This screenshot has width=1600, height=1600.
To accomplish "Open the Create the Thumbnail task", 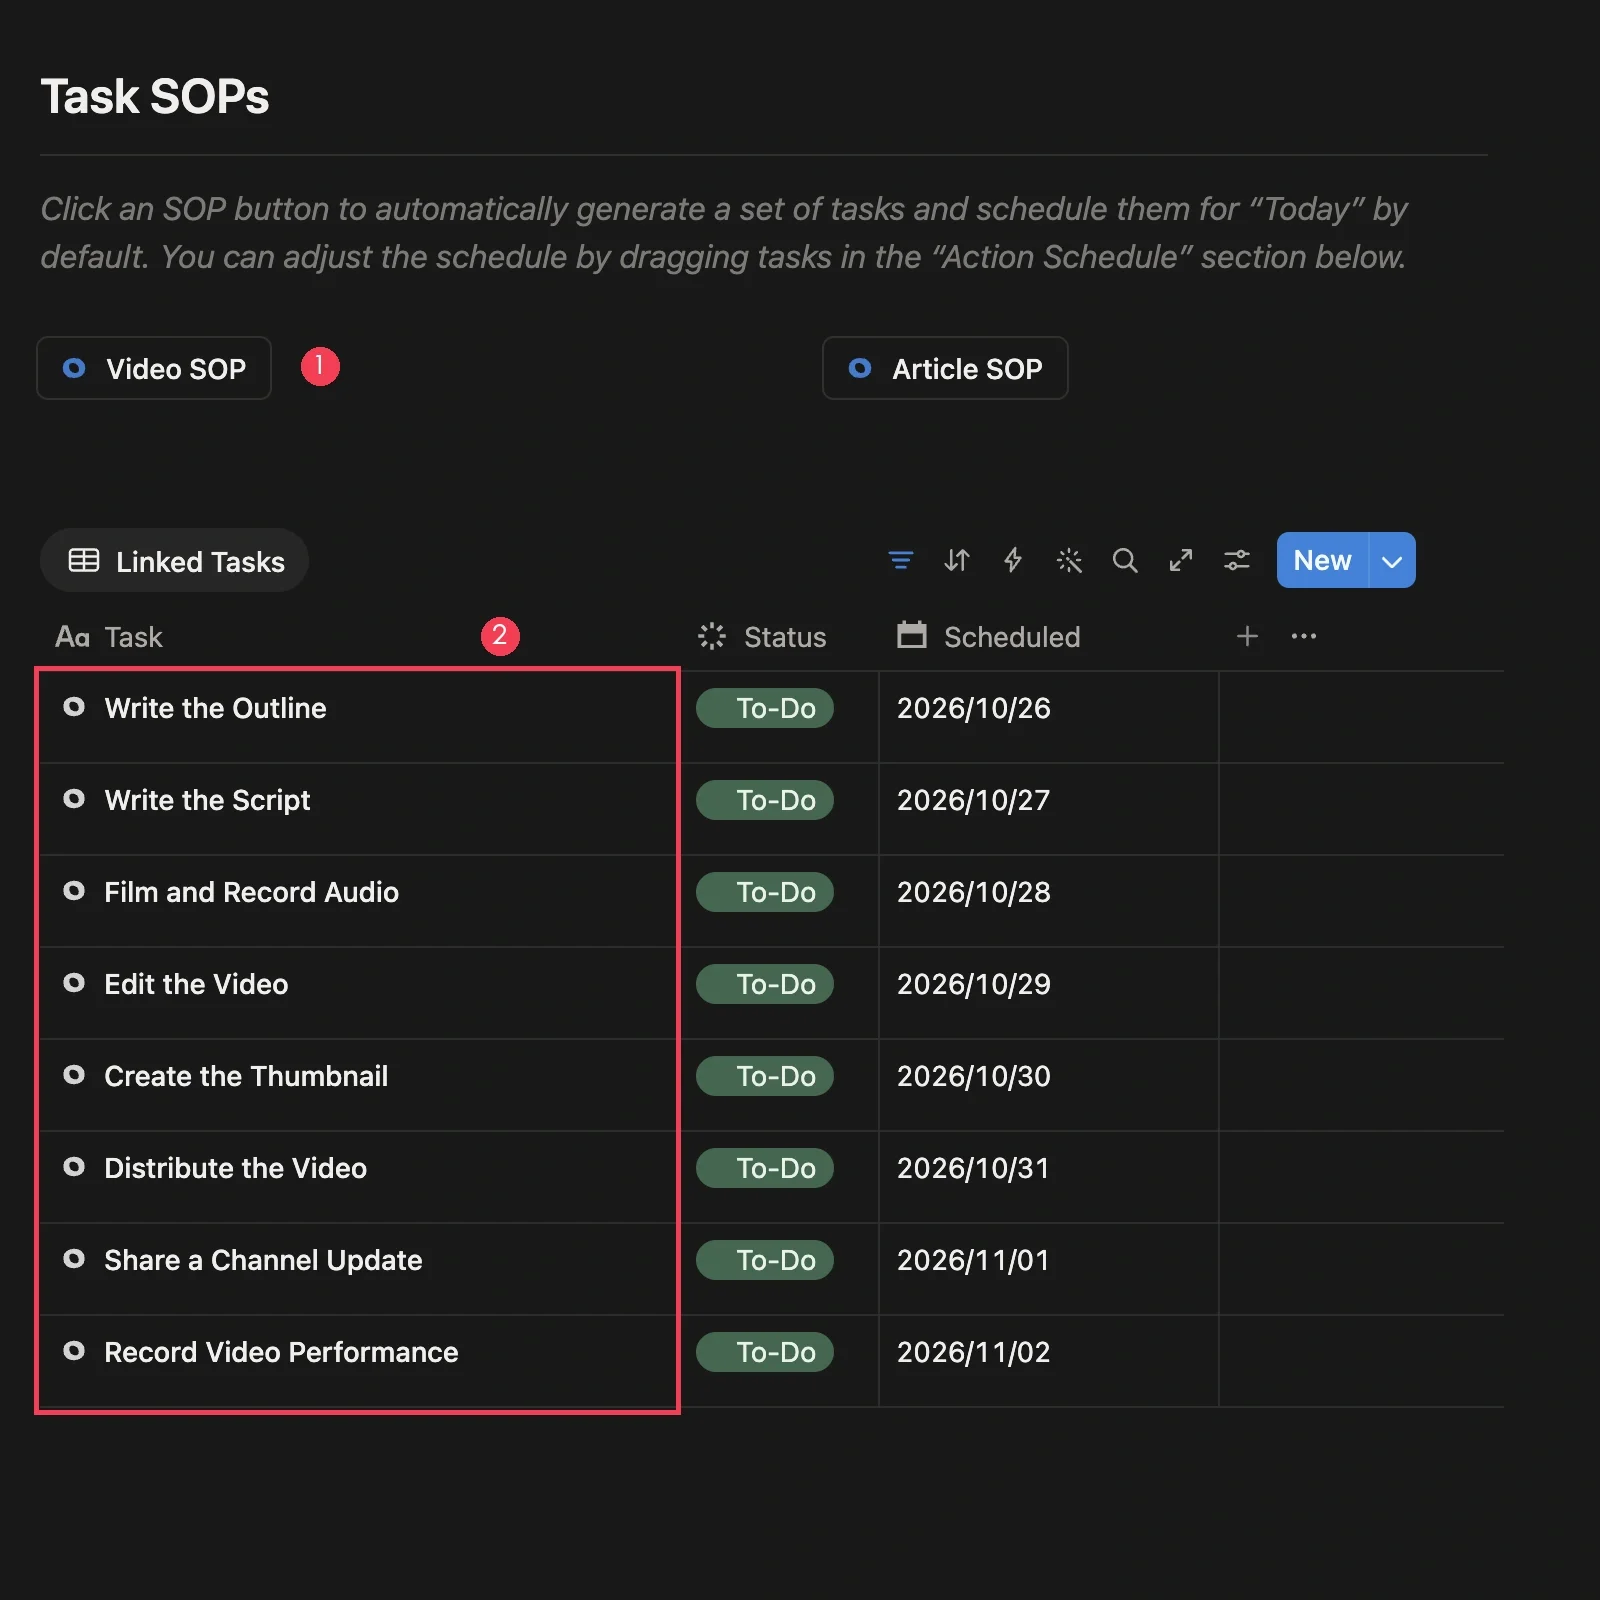I will 246,1076.
